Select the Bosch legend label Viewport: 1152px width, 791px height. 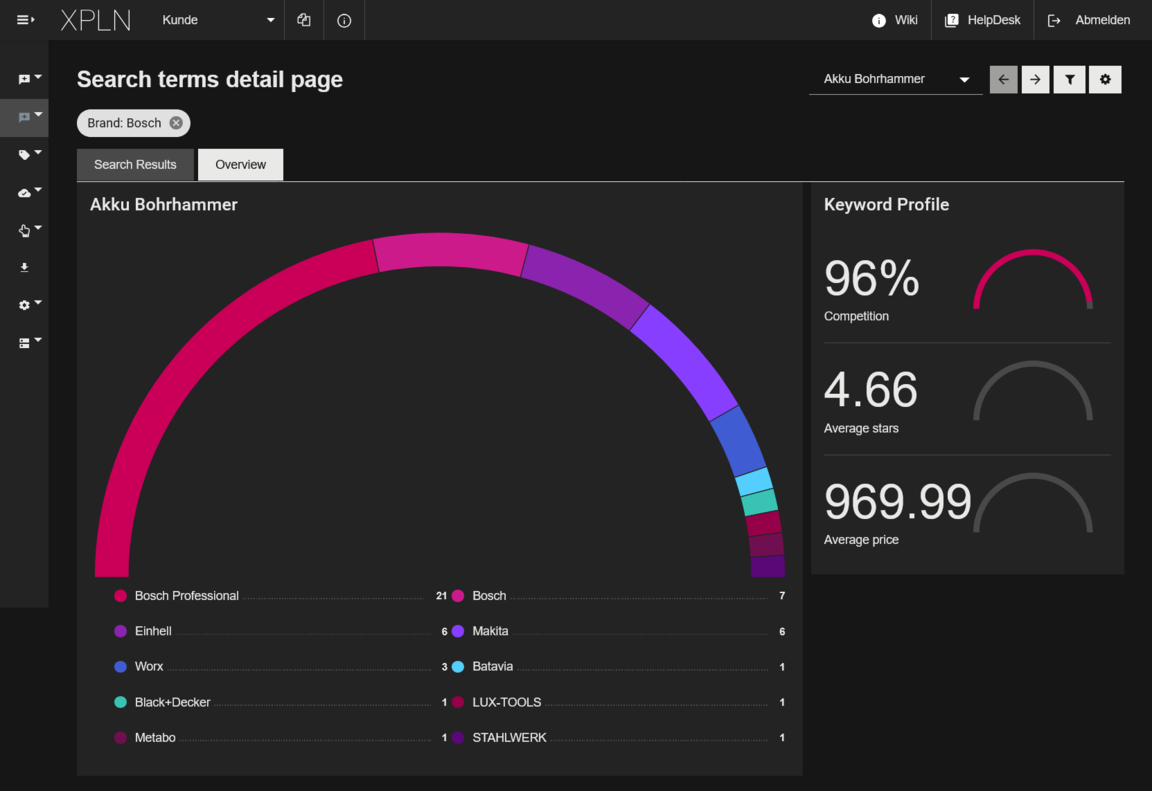pyautogui.click(x=489, y=596)
